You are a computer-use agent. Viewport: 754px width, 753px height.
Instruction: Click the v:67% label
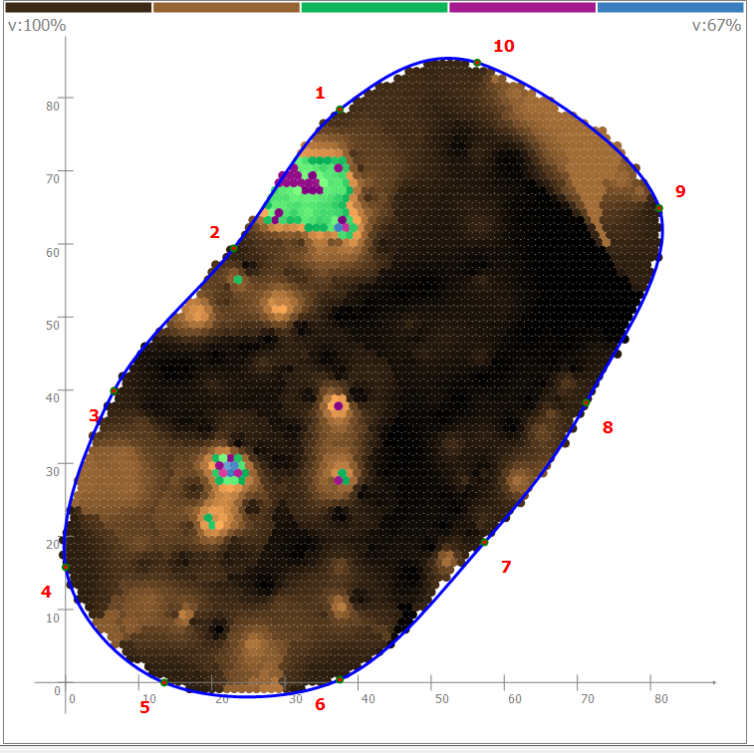(716, 25)
